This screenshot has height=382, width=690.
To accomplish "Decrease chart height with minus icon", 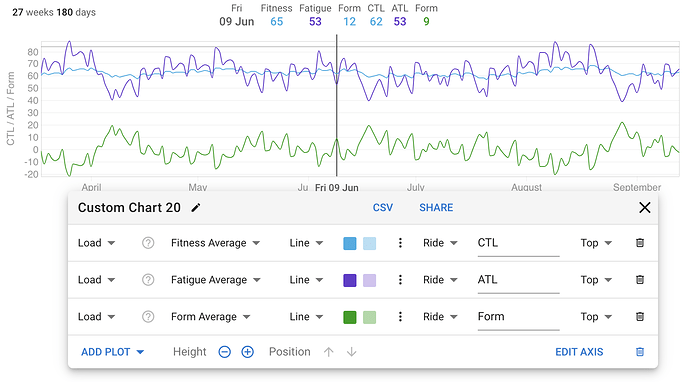I will (225, 352).
